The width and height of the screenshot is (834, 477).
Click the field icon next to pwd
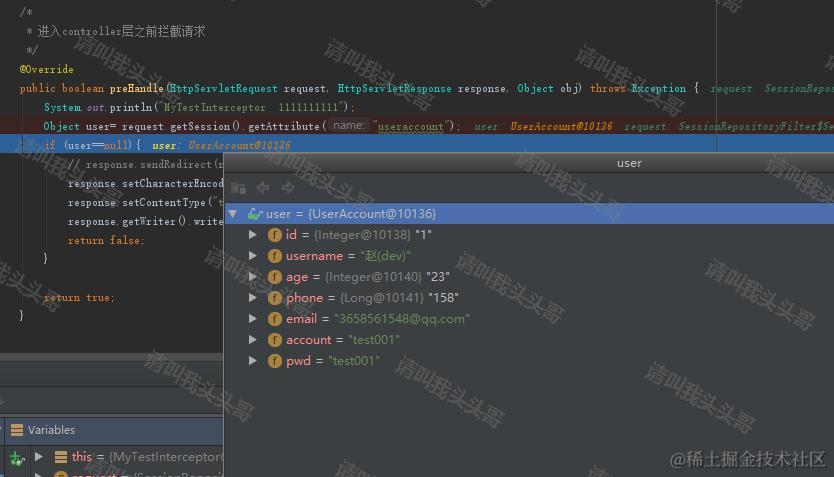click(x=274, y=361)
